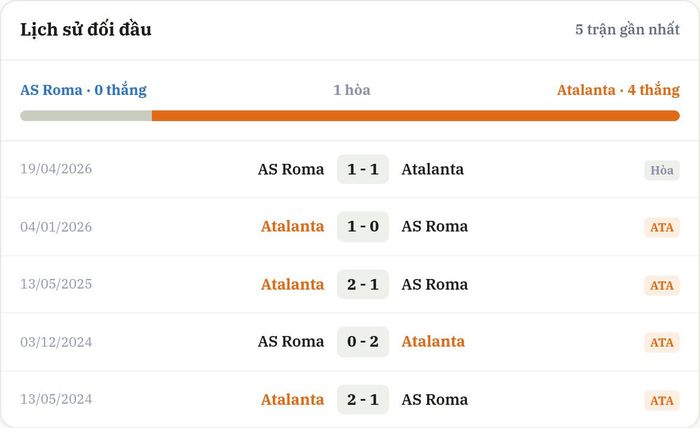Viewport: 700px width, 428px height.
Task: Click the ATA badge for 03/12/2024 match
Action: tap(662, 342)
